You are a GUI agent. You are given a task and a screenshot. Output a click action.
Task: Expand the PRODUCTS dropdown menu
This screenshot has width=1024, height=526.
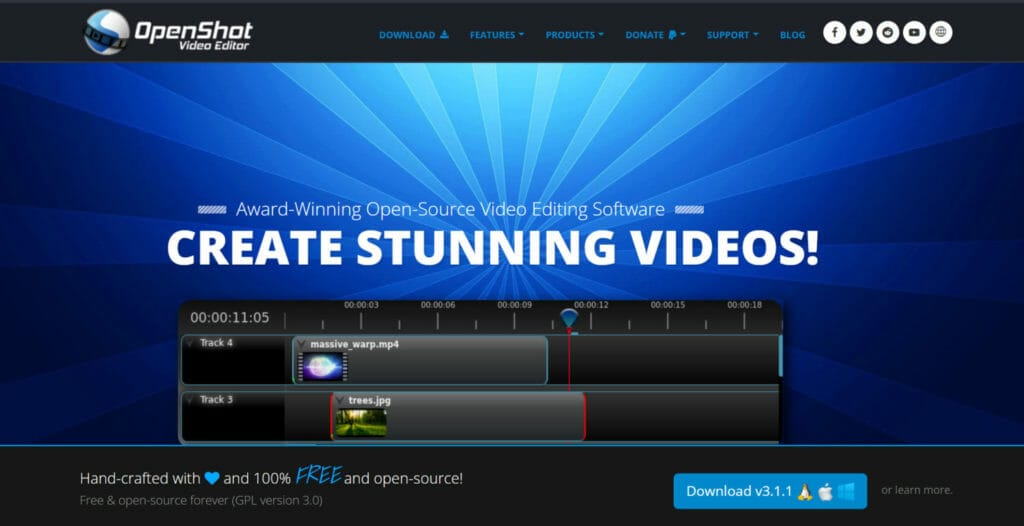tap(575, 35)
